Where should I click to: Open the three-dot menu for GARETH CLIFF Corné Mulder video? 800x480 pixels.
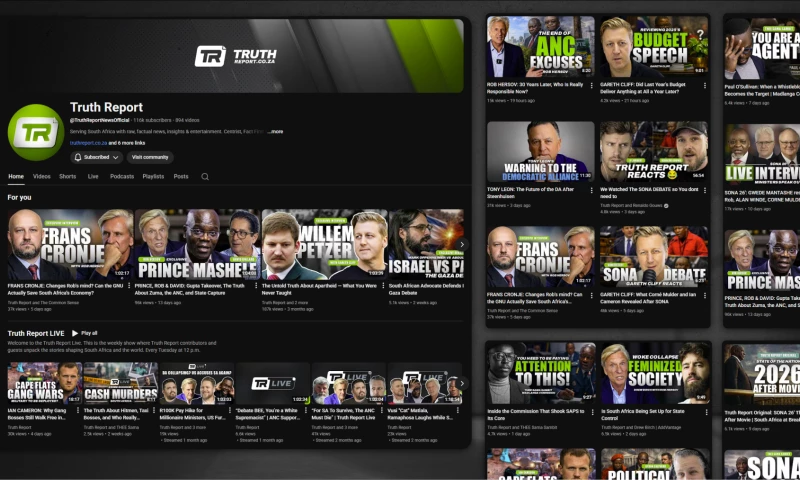[x=705, y=295]
